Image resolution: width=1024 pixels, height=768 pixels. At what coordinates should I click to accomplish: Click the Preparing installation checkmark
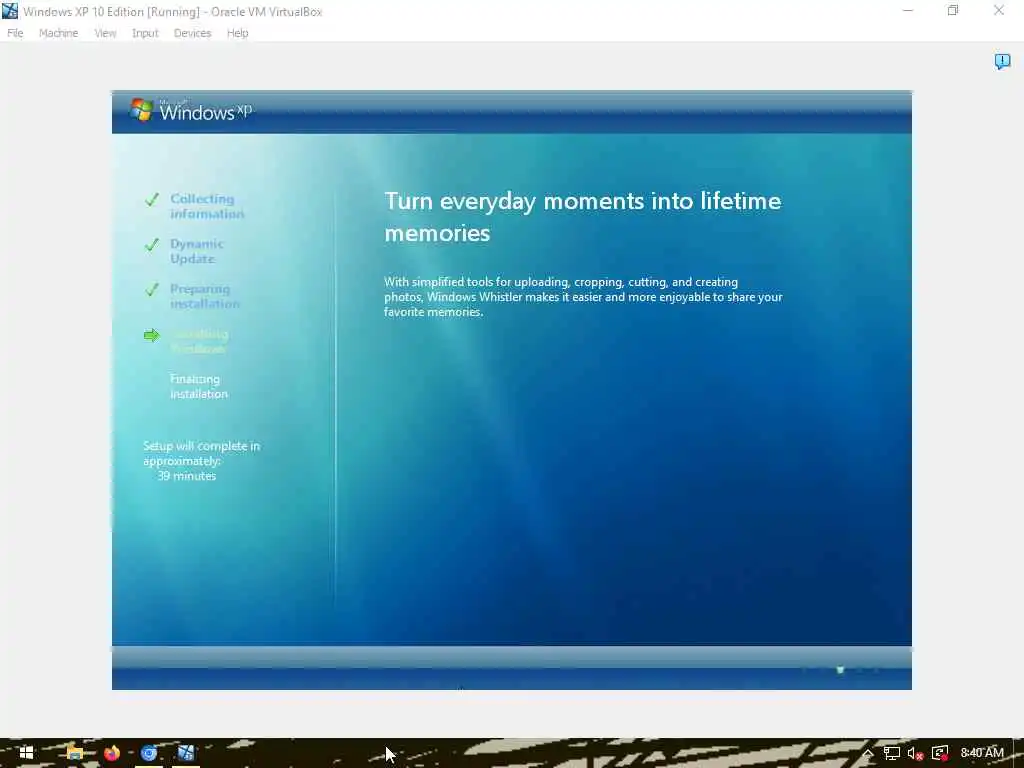152,289
